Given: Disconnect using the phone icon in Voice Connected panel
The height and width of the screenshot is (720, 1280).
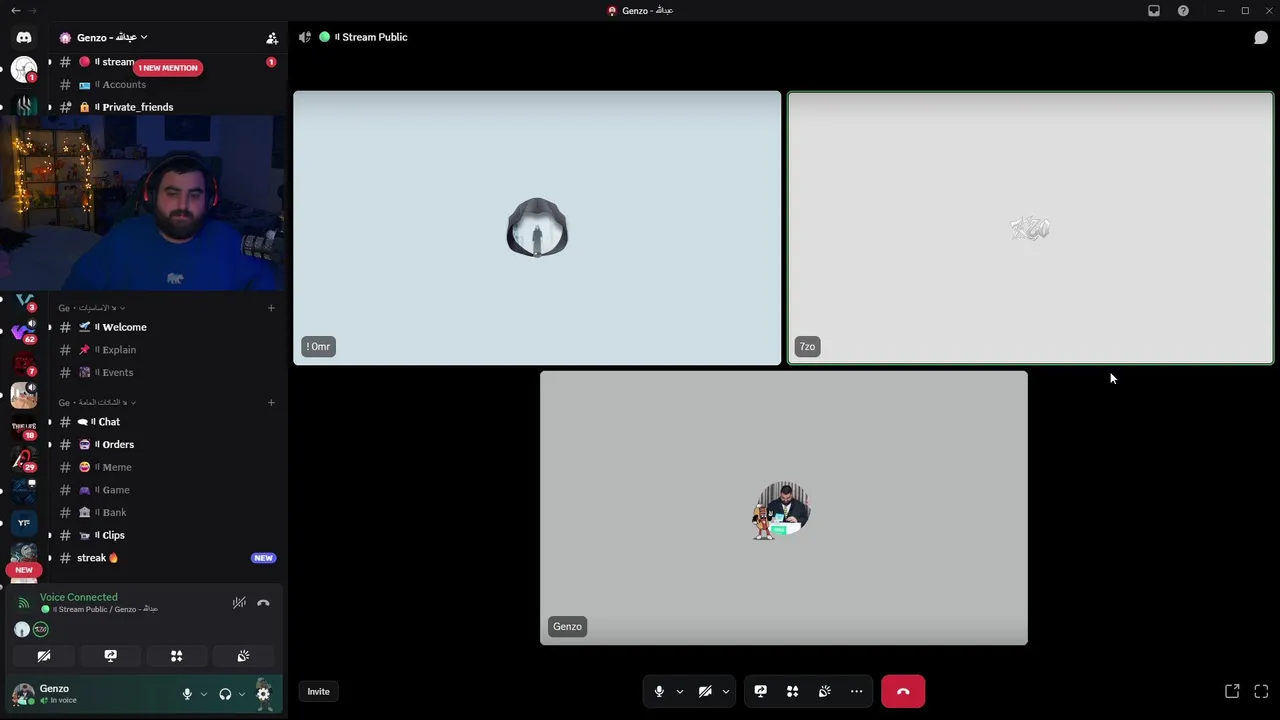Looking at the screenshot, I should [263, 603].
